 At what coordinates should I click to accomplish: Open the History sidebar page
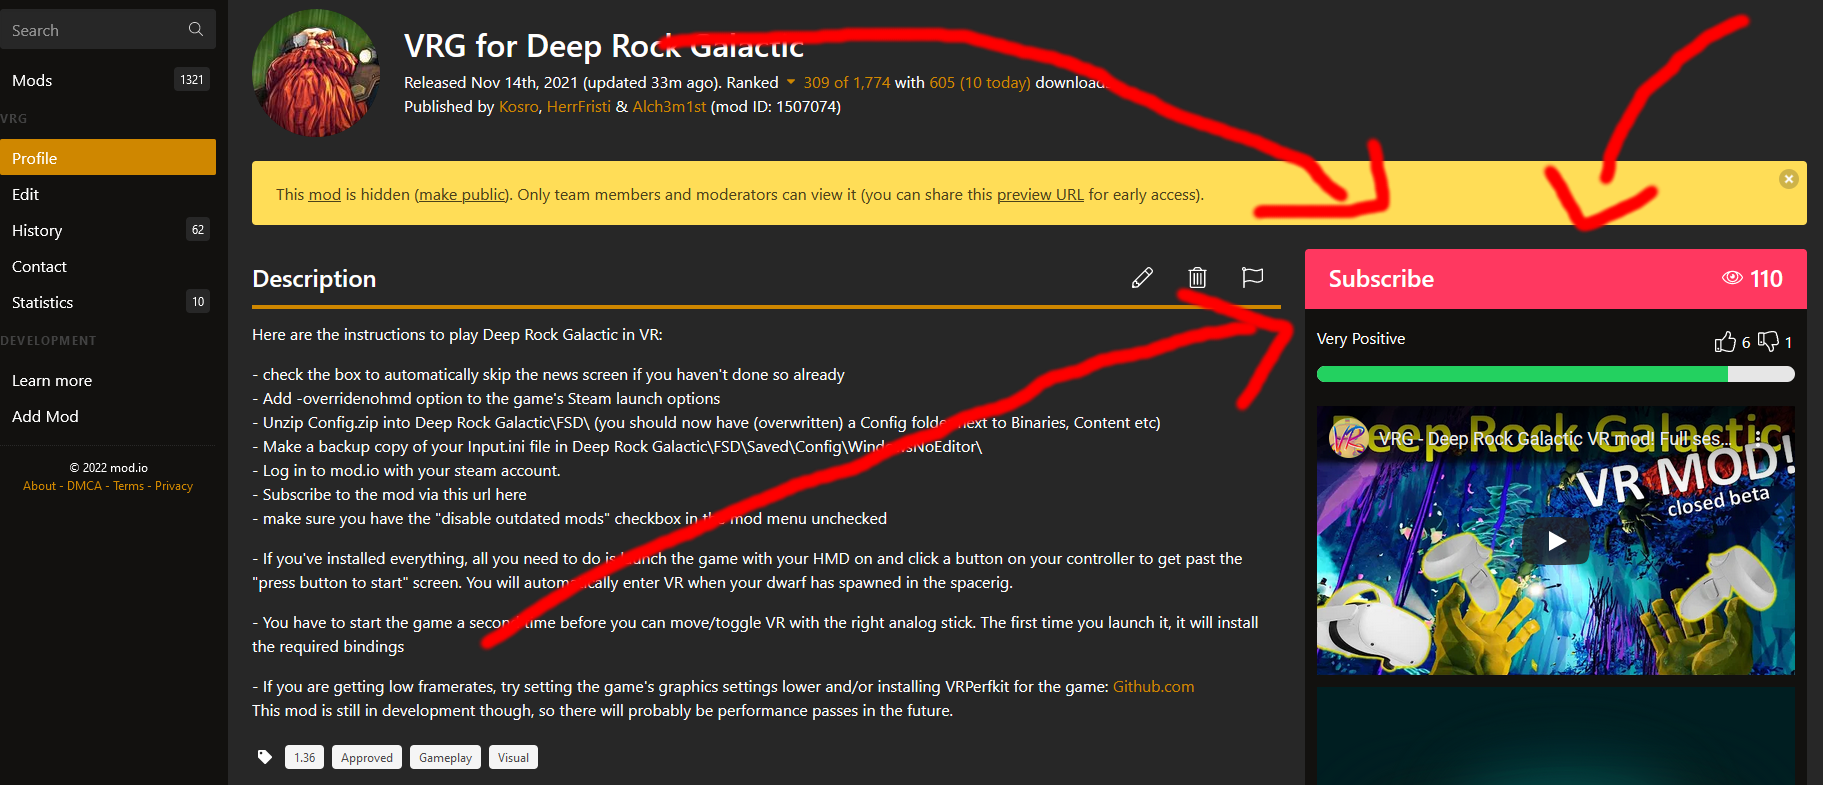click(x=108, y=230)
